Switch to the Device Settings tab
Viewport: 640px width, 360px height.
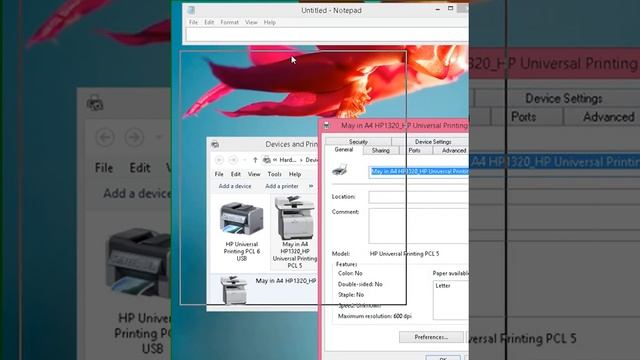coord(433,142)
